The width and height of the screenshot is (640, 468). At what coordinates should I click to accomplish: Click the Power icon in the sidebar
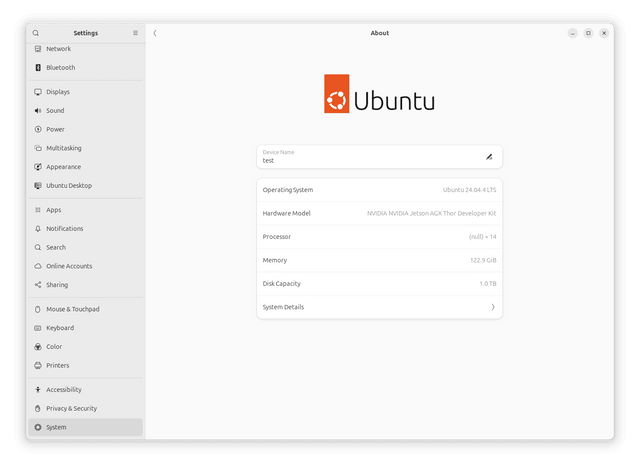click(x=38, y=129)
